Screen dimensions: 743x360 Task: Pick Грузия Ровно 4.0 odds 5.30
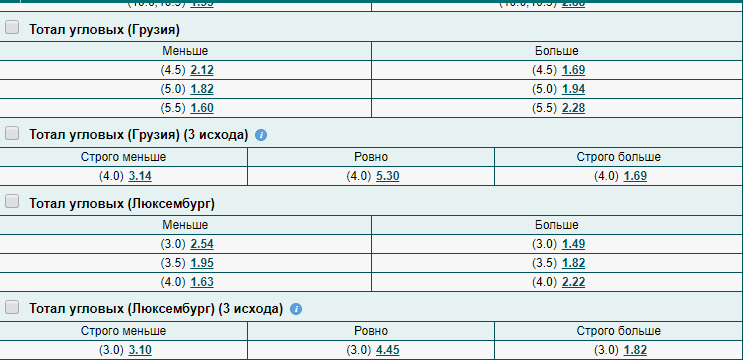coord(388,177)
